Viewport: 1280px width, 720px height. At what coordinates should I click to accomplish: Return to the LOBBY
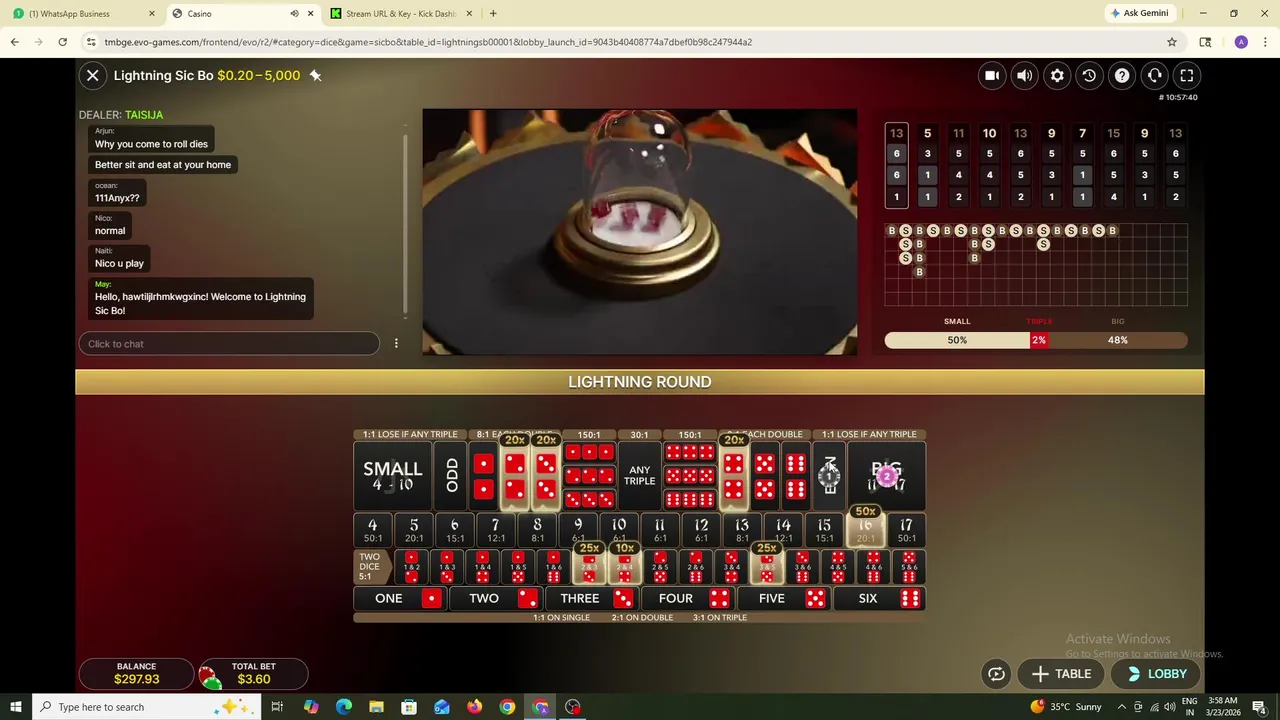[x=1156, y=674]
